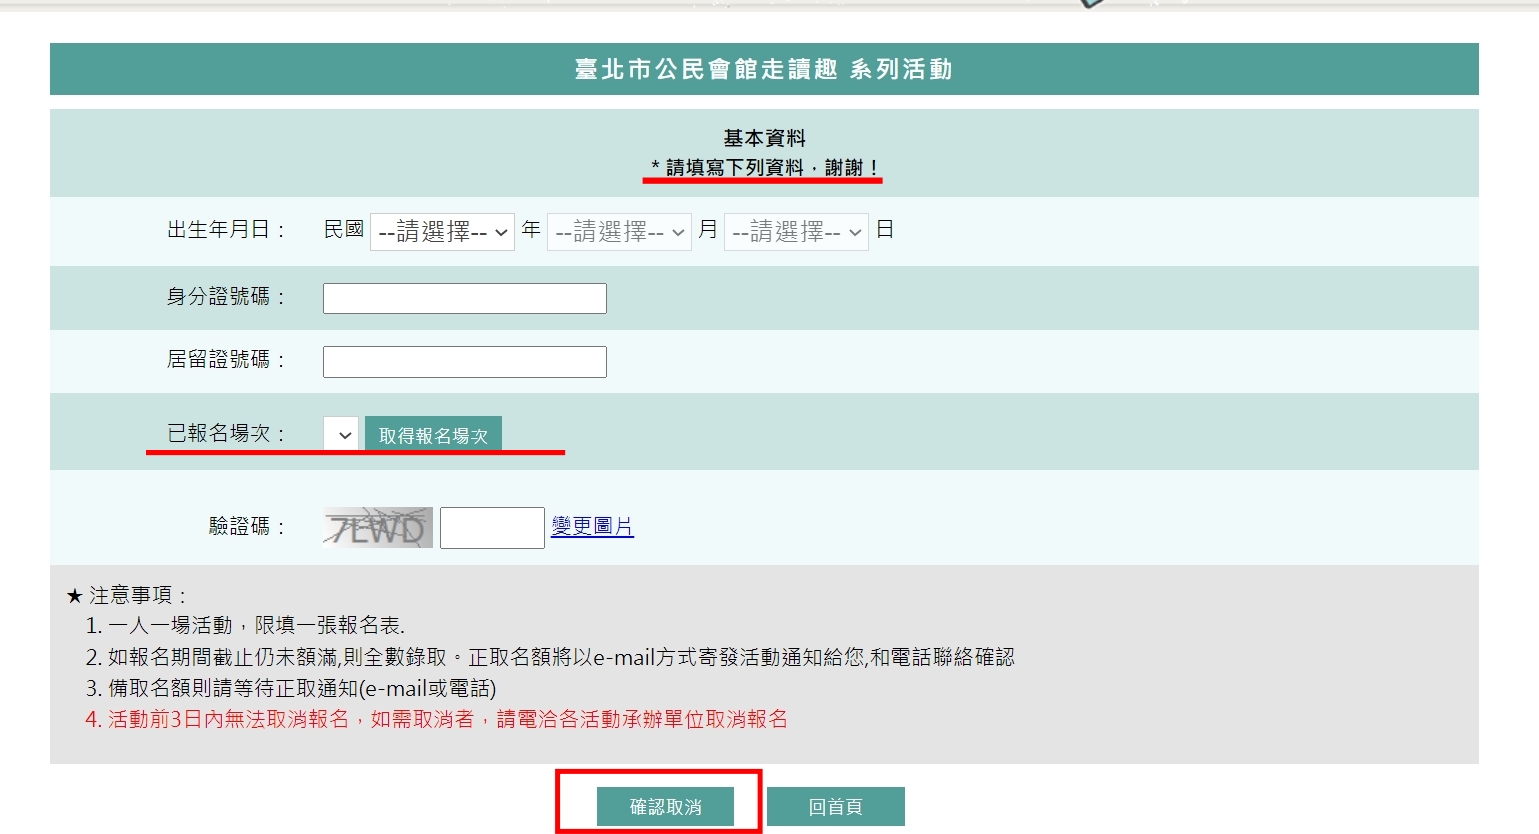Click the 變更圖片 link
This screenshot has width=1539, height=834.
coord(592,526)
